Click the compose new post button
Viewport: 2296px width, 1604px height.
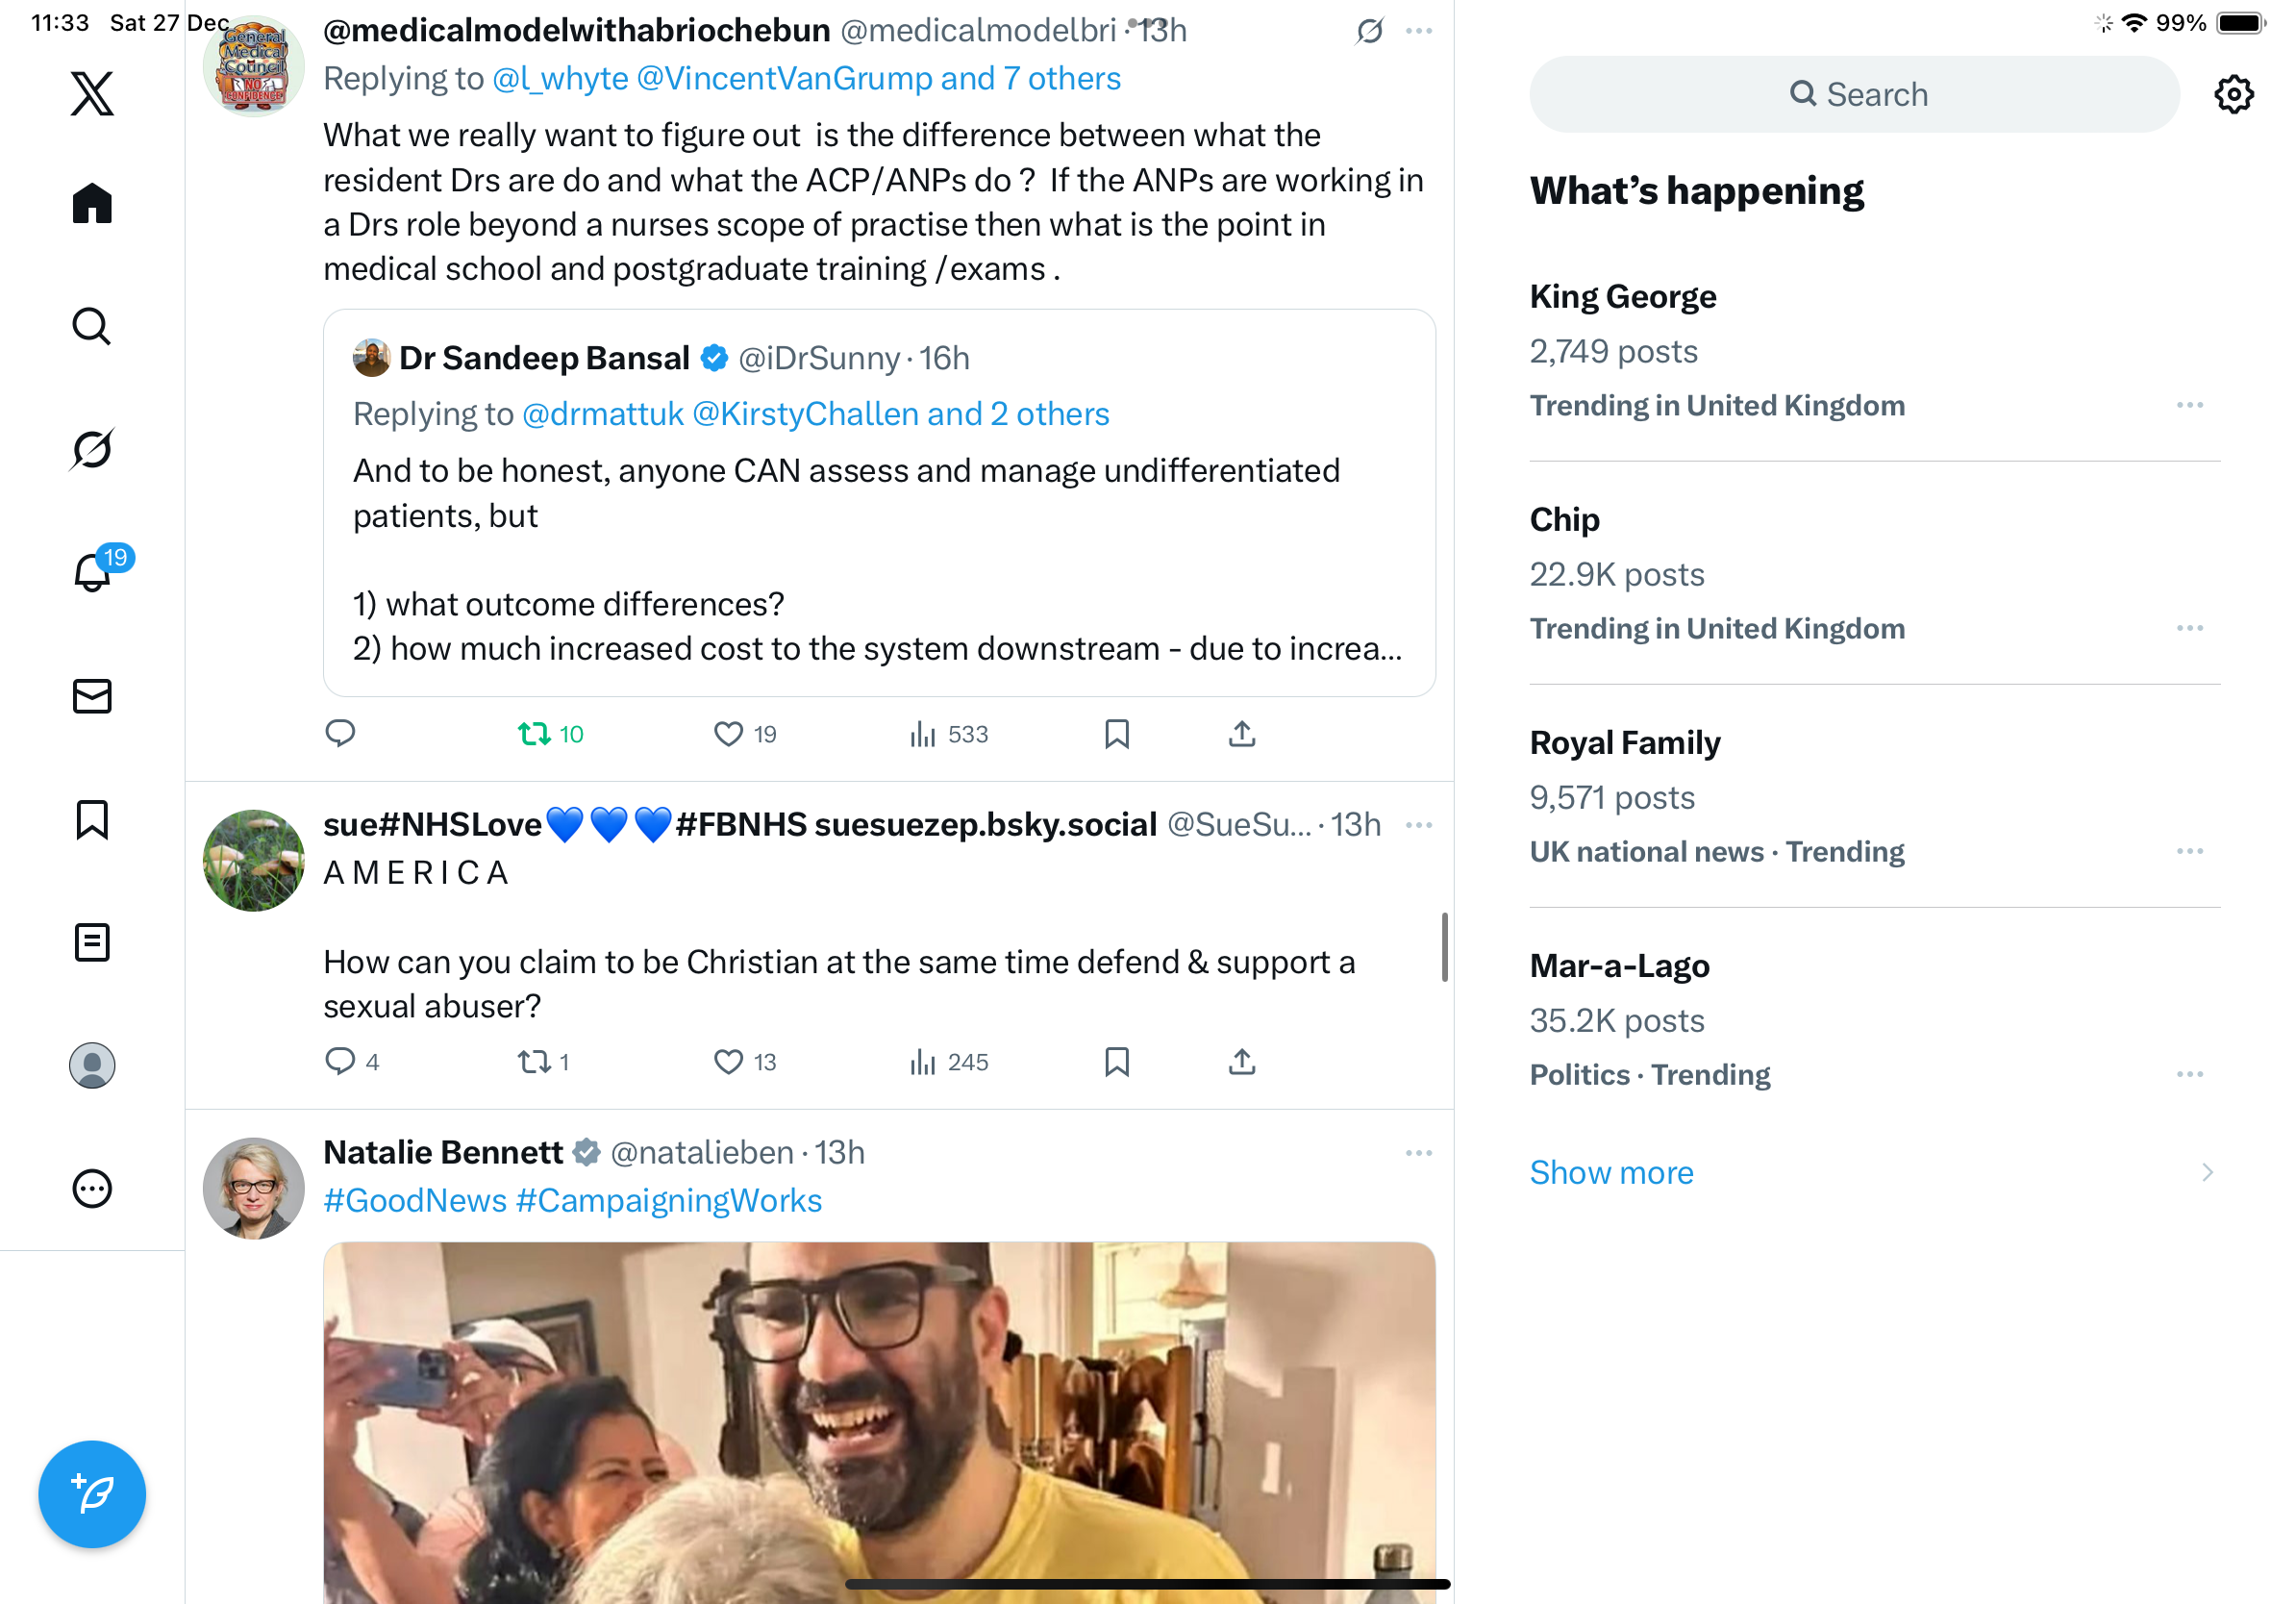click(x=92, y=1493)
